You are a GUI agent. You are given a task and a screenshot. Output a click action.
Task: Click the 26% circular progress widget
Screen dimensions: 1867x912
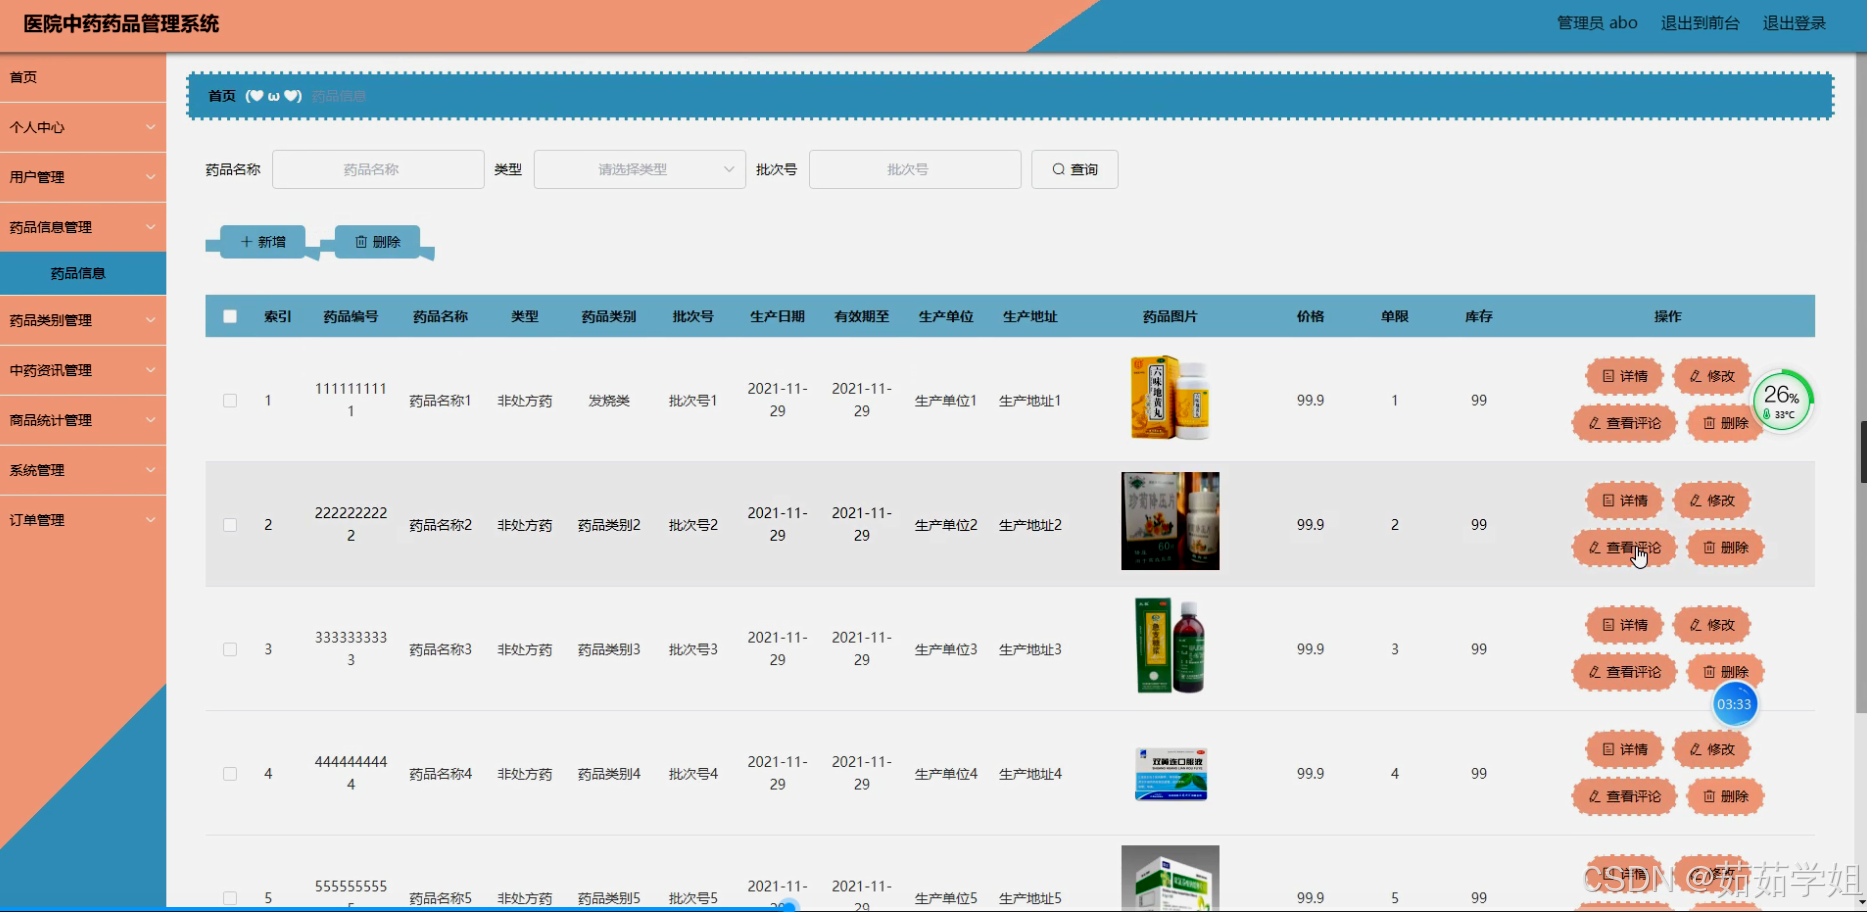(x=1783, y=400)
